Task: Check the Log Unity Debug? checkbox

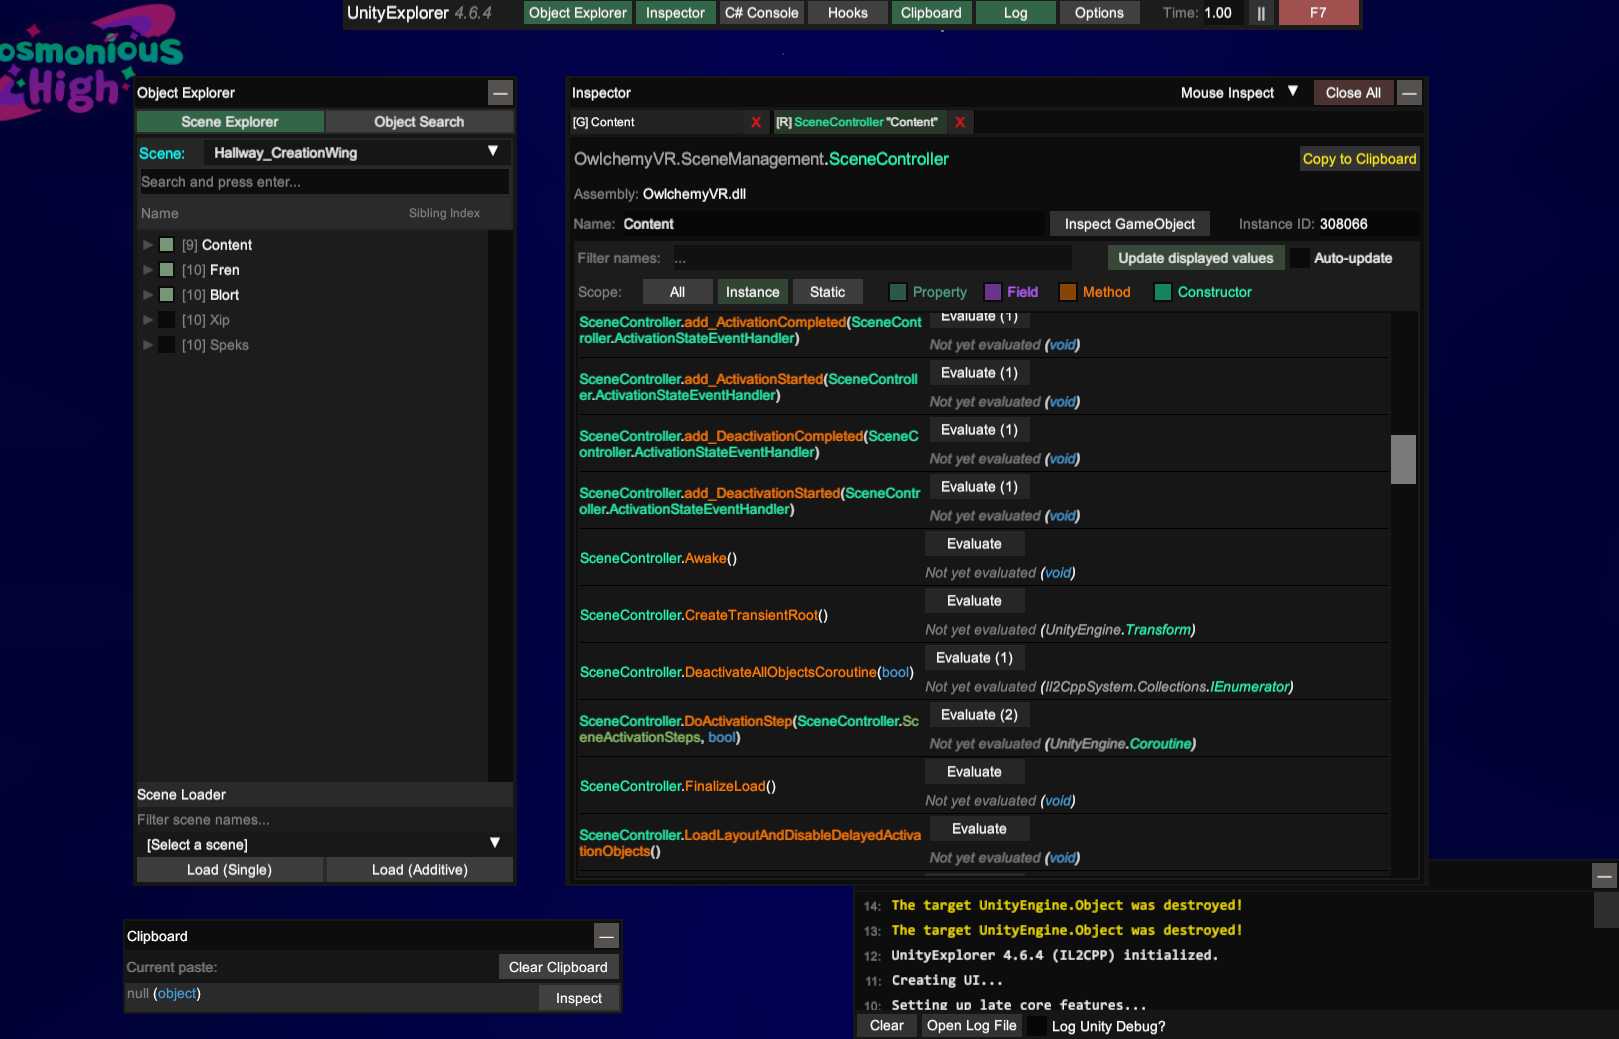Action: [x=1037, y=1025]
